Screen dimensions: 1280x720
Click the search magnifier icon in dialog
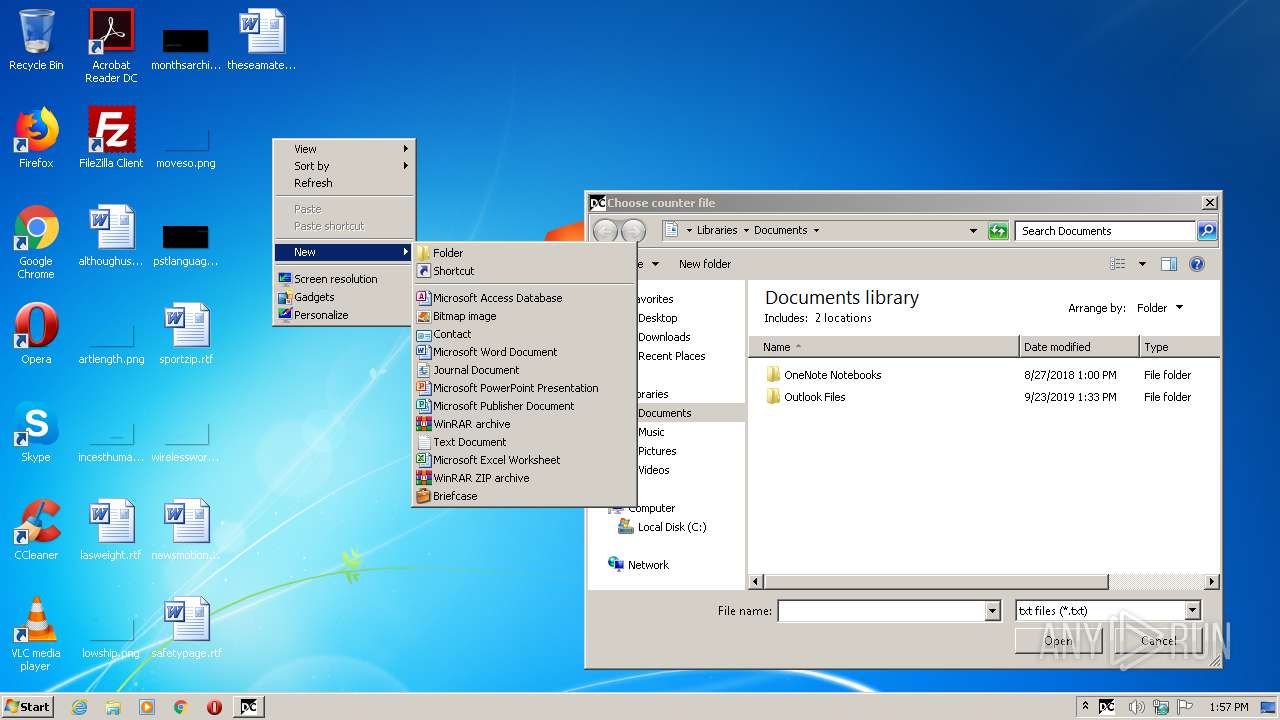[x=1207, y=231]
